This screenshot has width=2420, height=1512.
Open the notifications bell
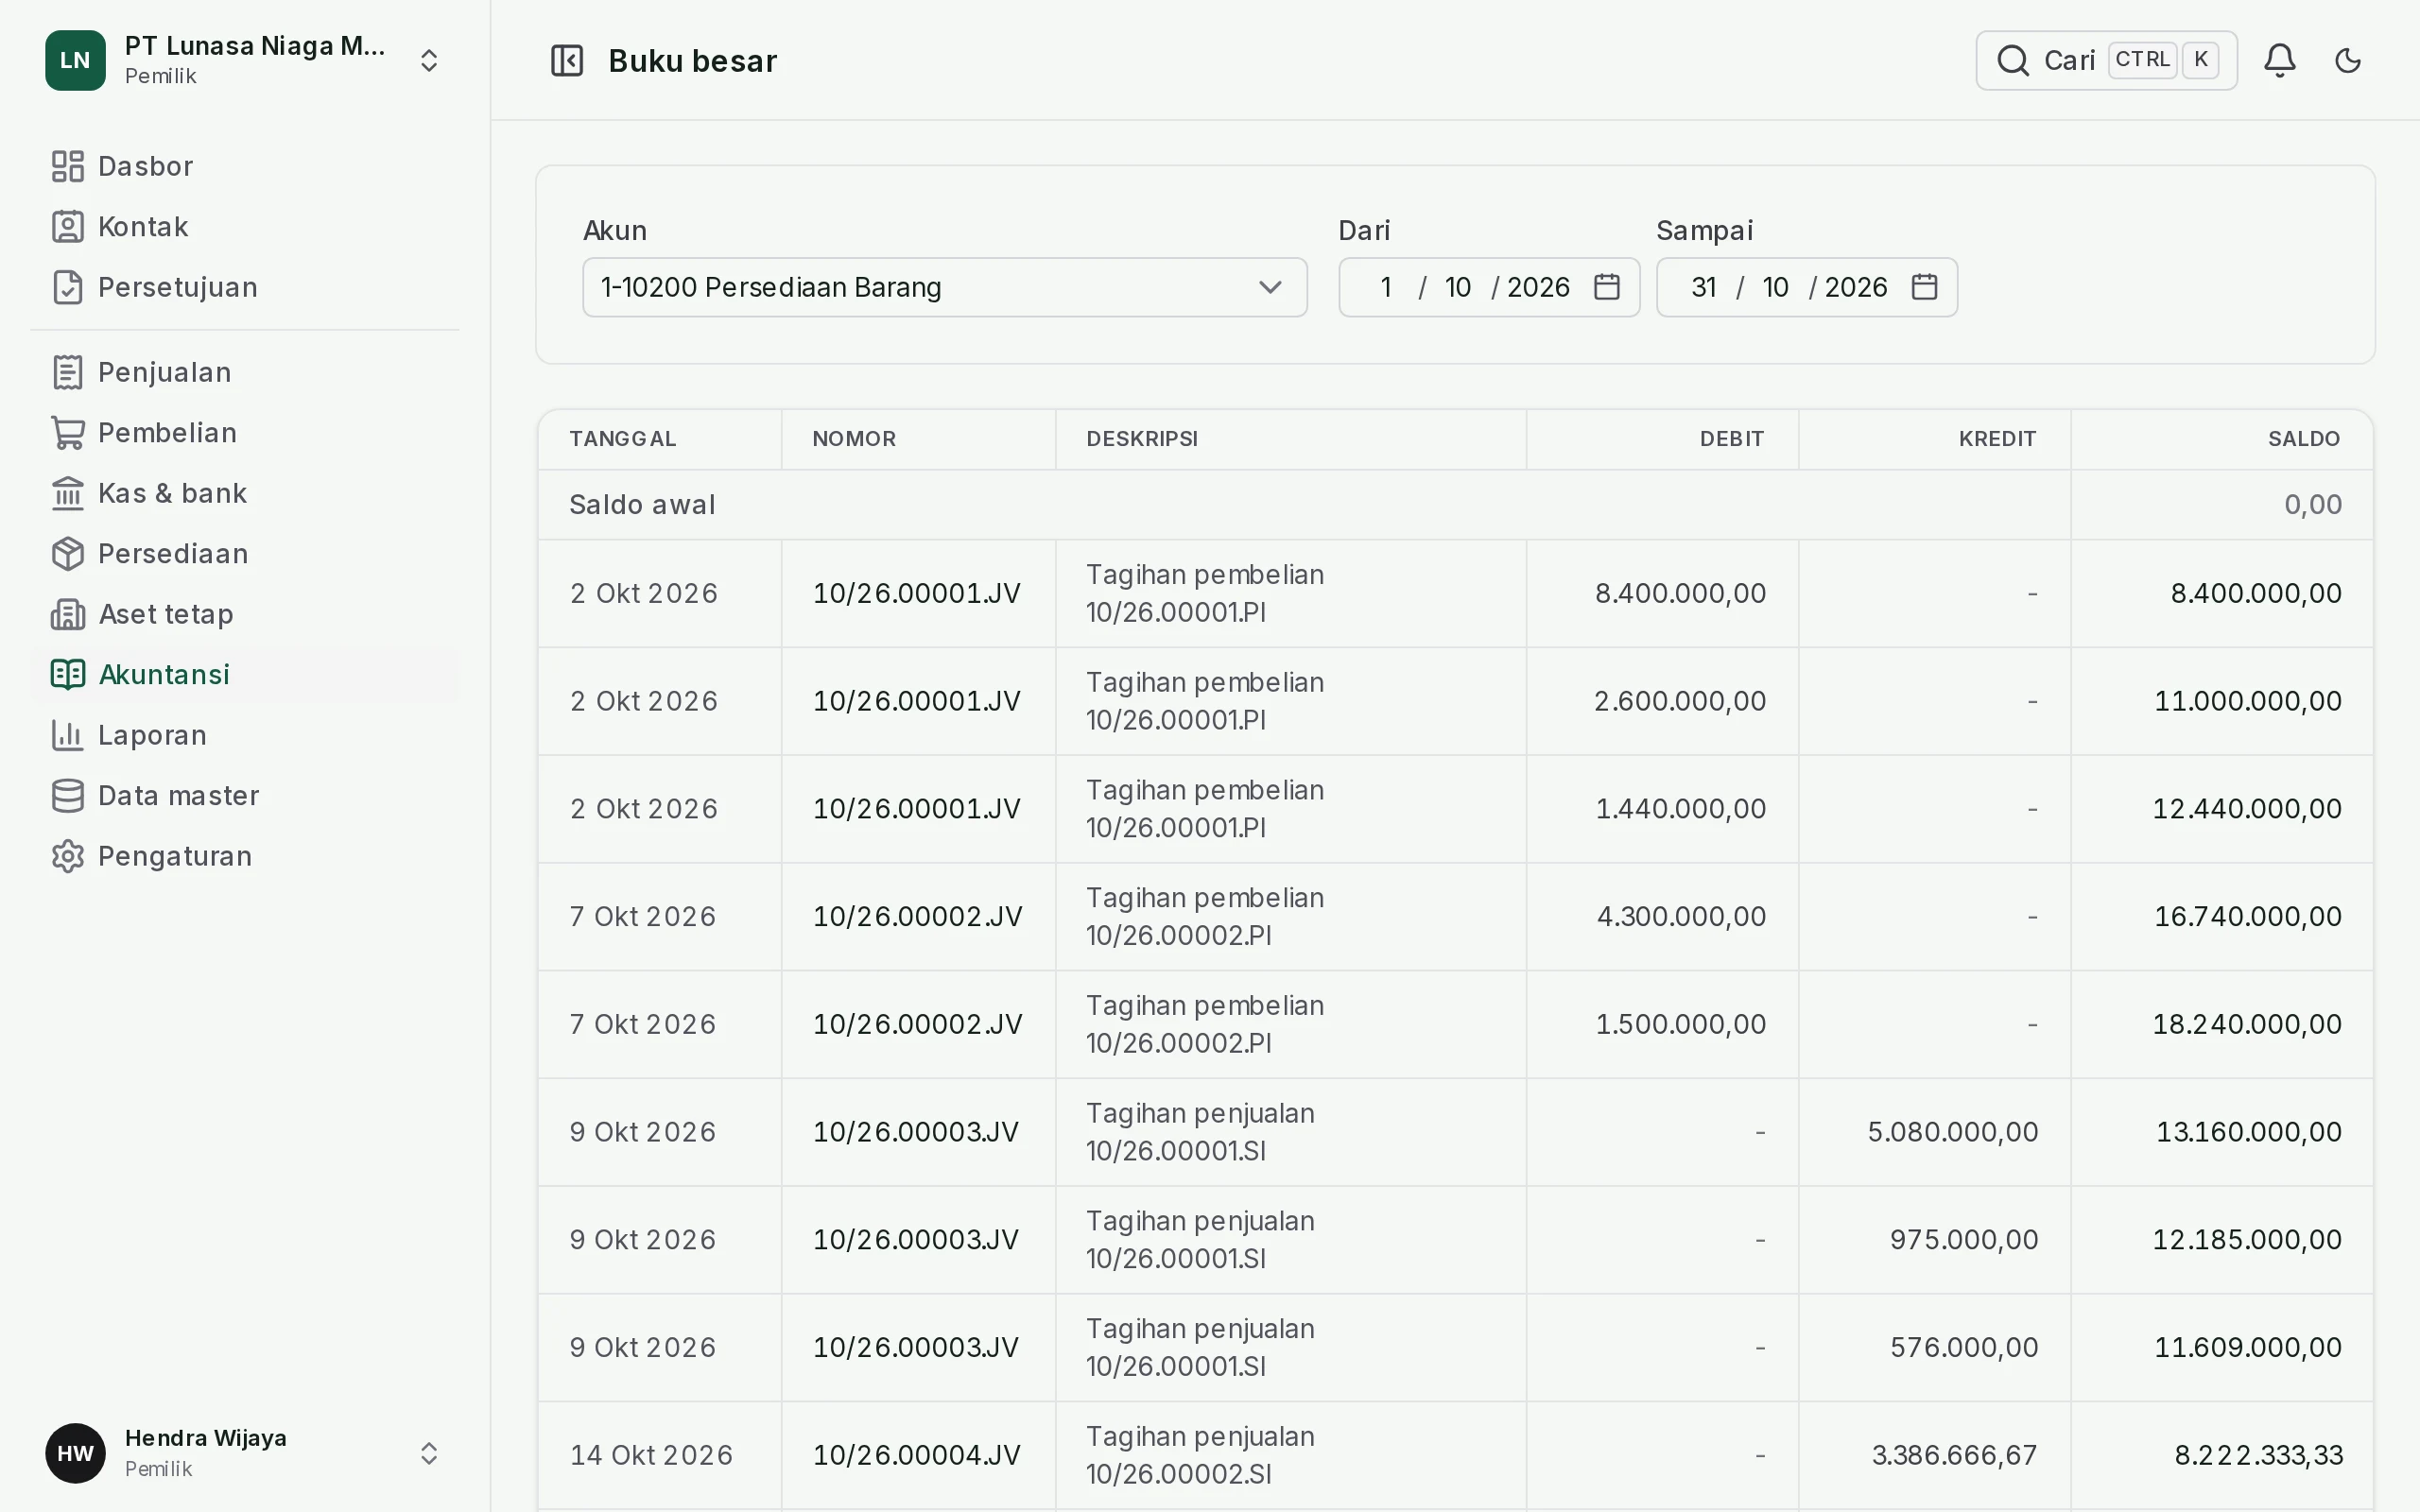click(2279, 61)
